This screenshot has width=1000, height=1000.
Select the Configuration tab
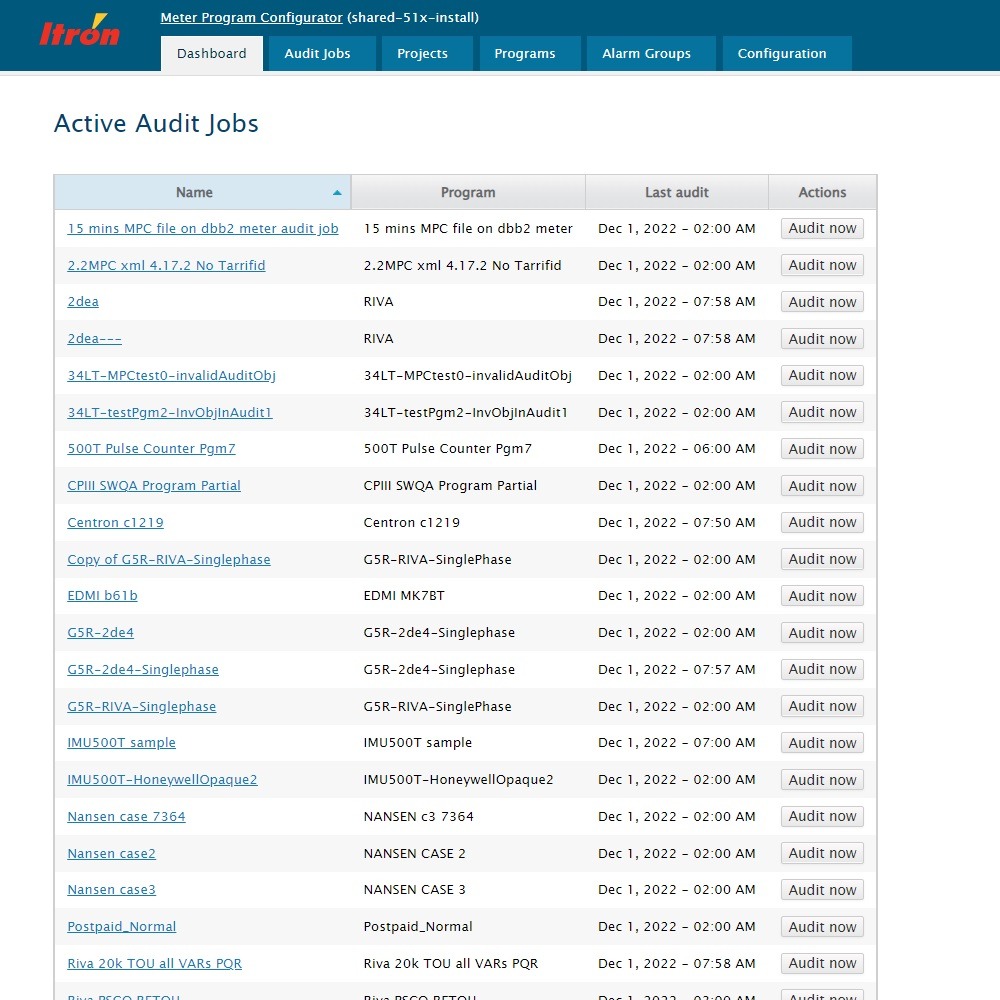click(x=781, y=54)
